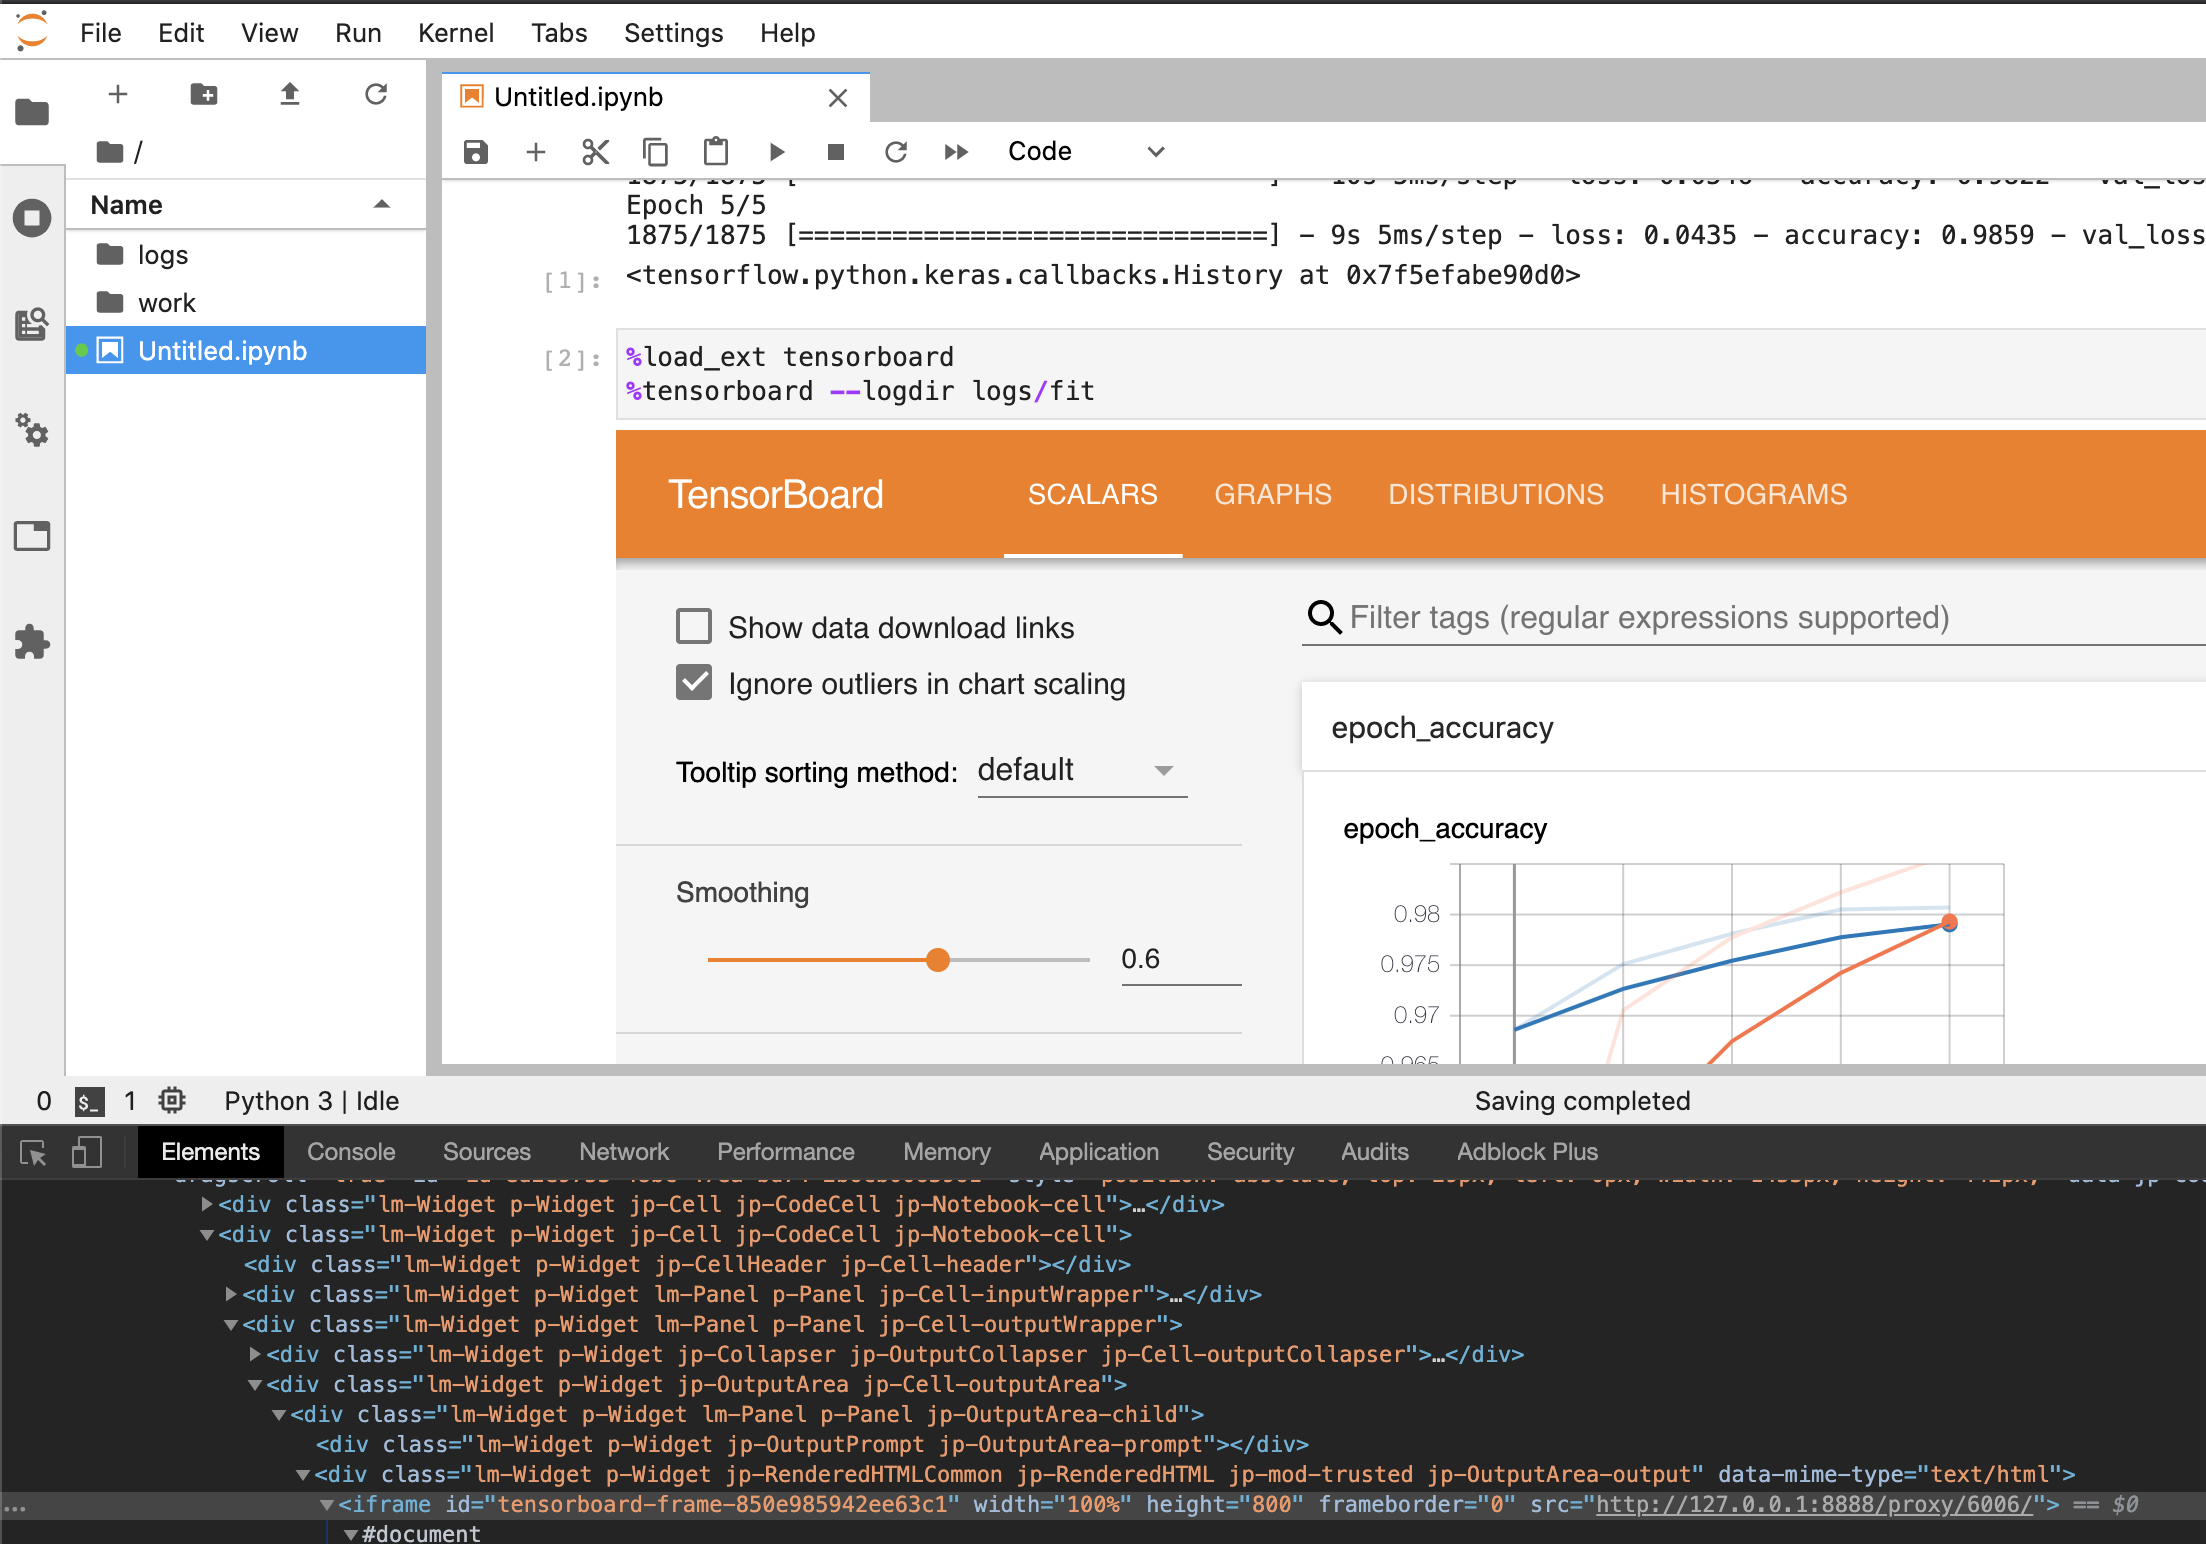Switch to TensorBoard GRAPHS tab
2206x1544 pixels.
point(1272,494)
